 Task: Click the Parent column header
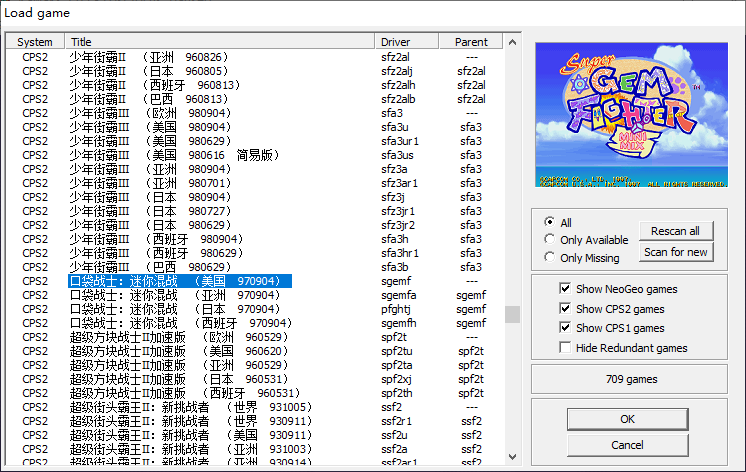pos(471,42)
